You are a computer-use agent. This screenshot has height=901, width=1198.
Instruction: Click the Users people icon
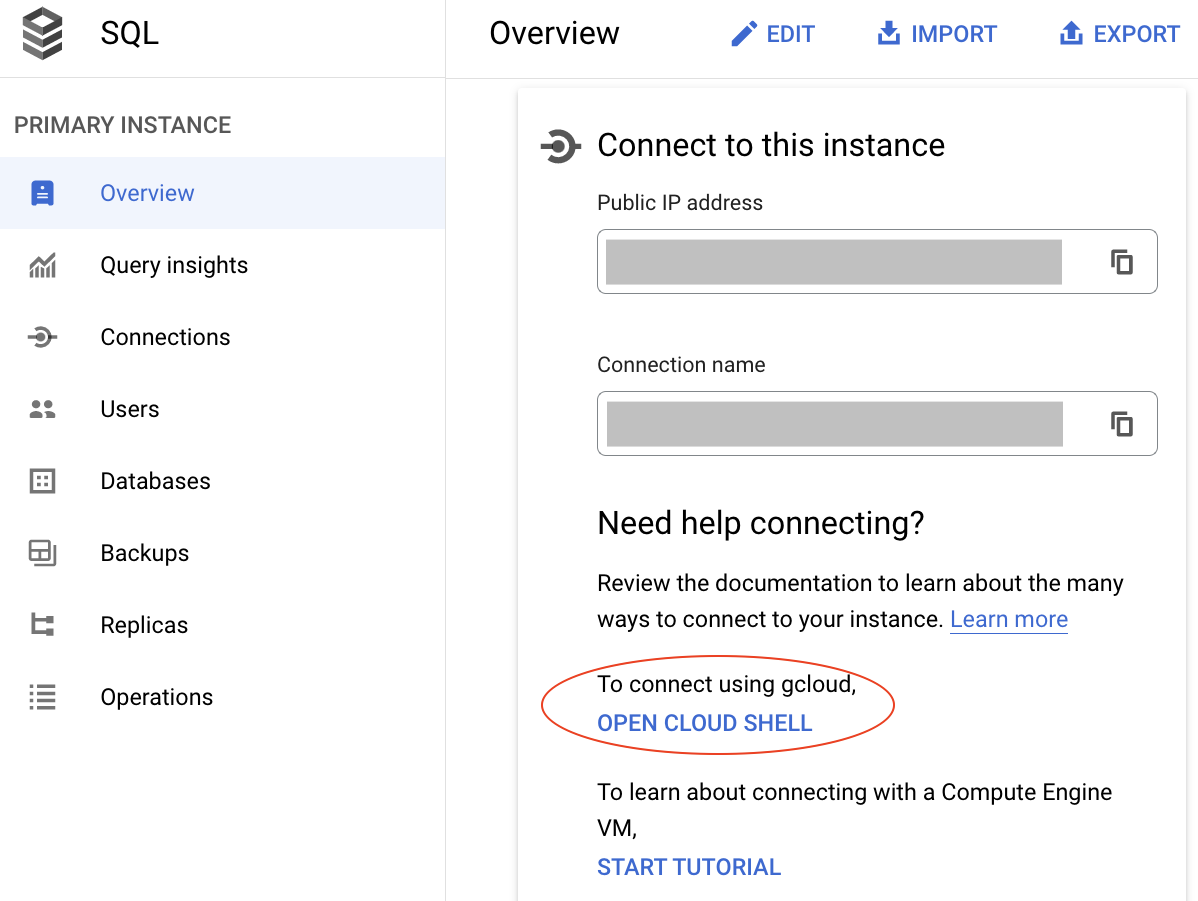click(42, 409)
